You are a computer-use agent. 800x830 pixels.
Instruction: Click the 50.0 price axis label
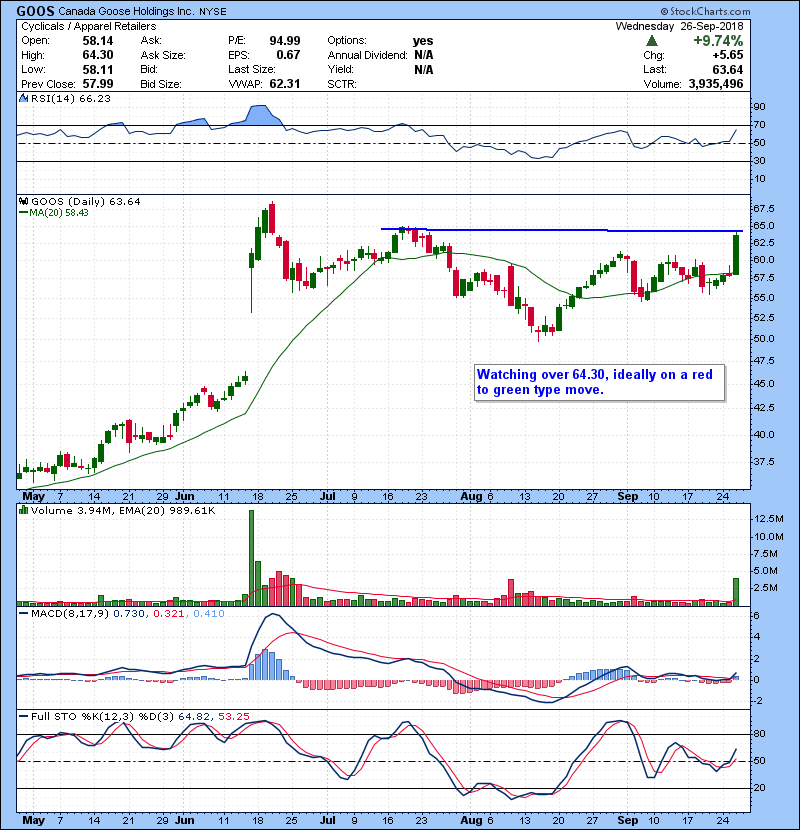click(x=763, y=338)
